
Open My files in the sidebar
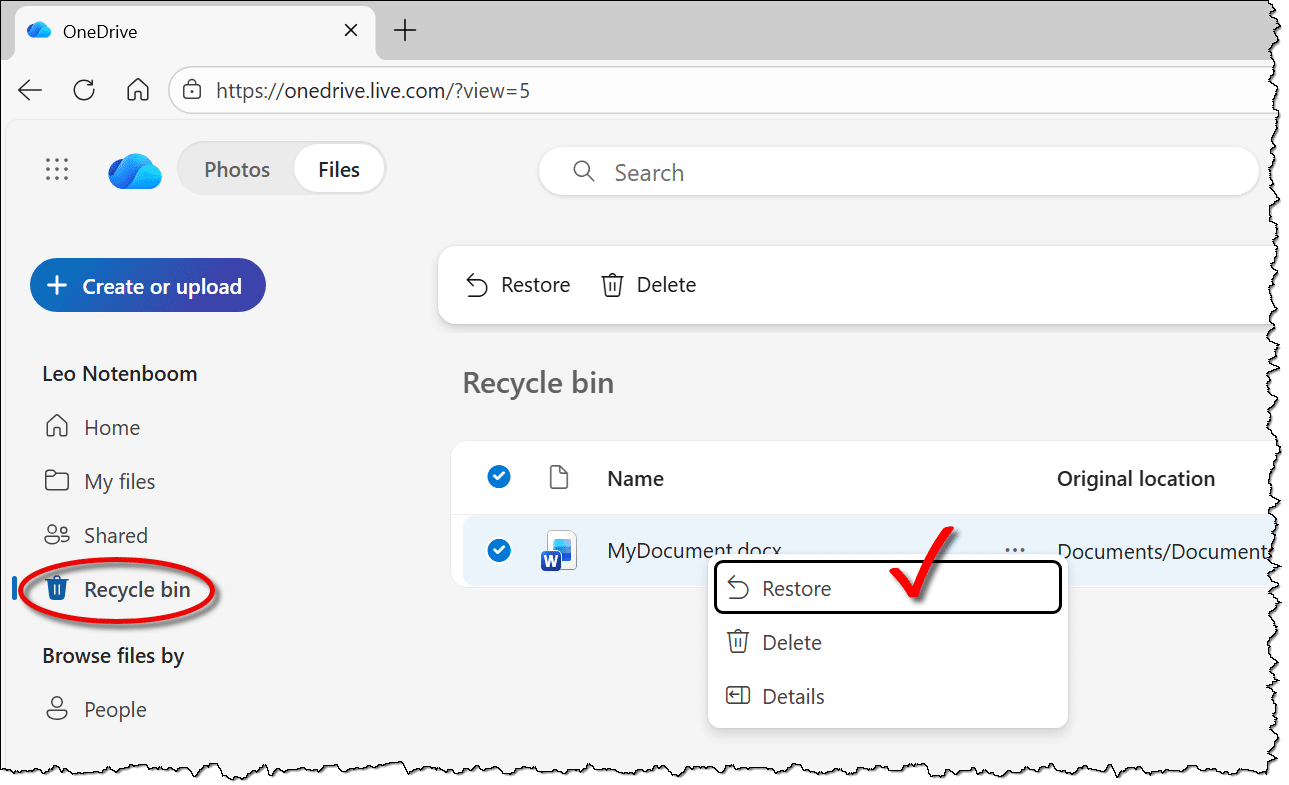[119, 482]
